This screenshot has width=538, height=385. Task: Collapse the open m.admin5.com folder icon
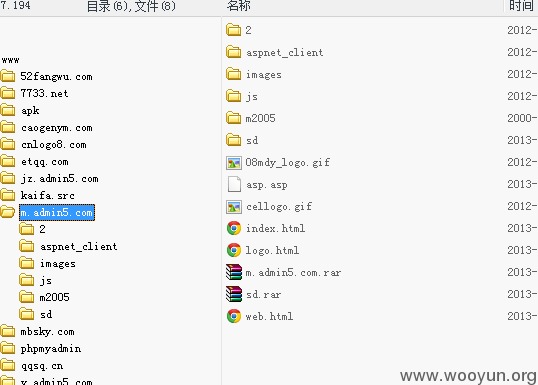click(x=8, y=212)
